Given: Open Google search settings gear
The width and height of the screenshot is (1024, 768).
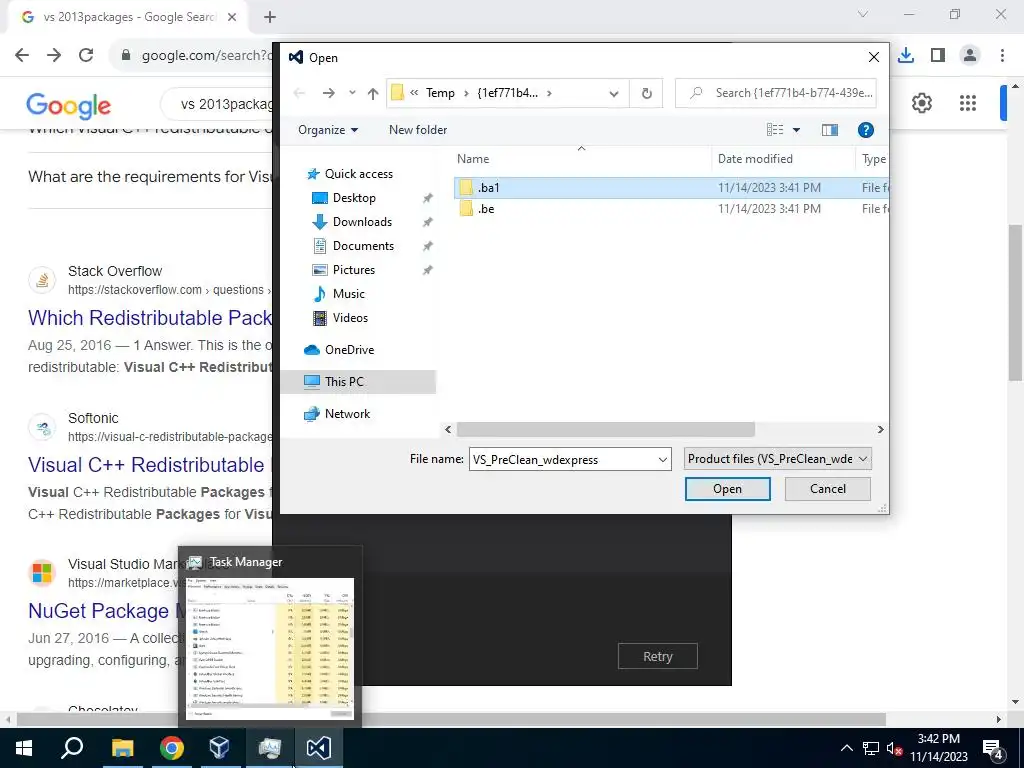Looking at the screenshot, I should point(921,103).
